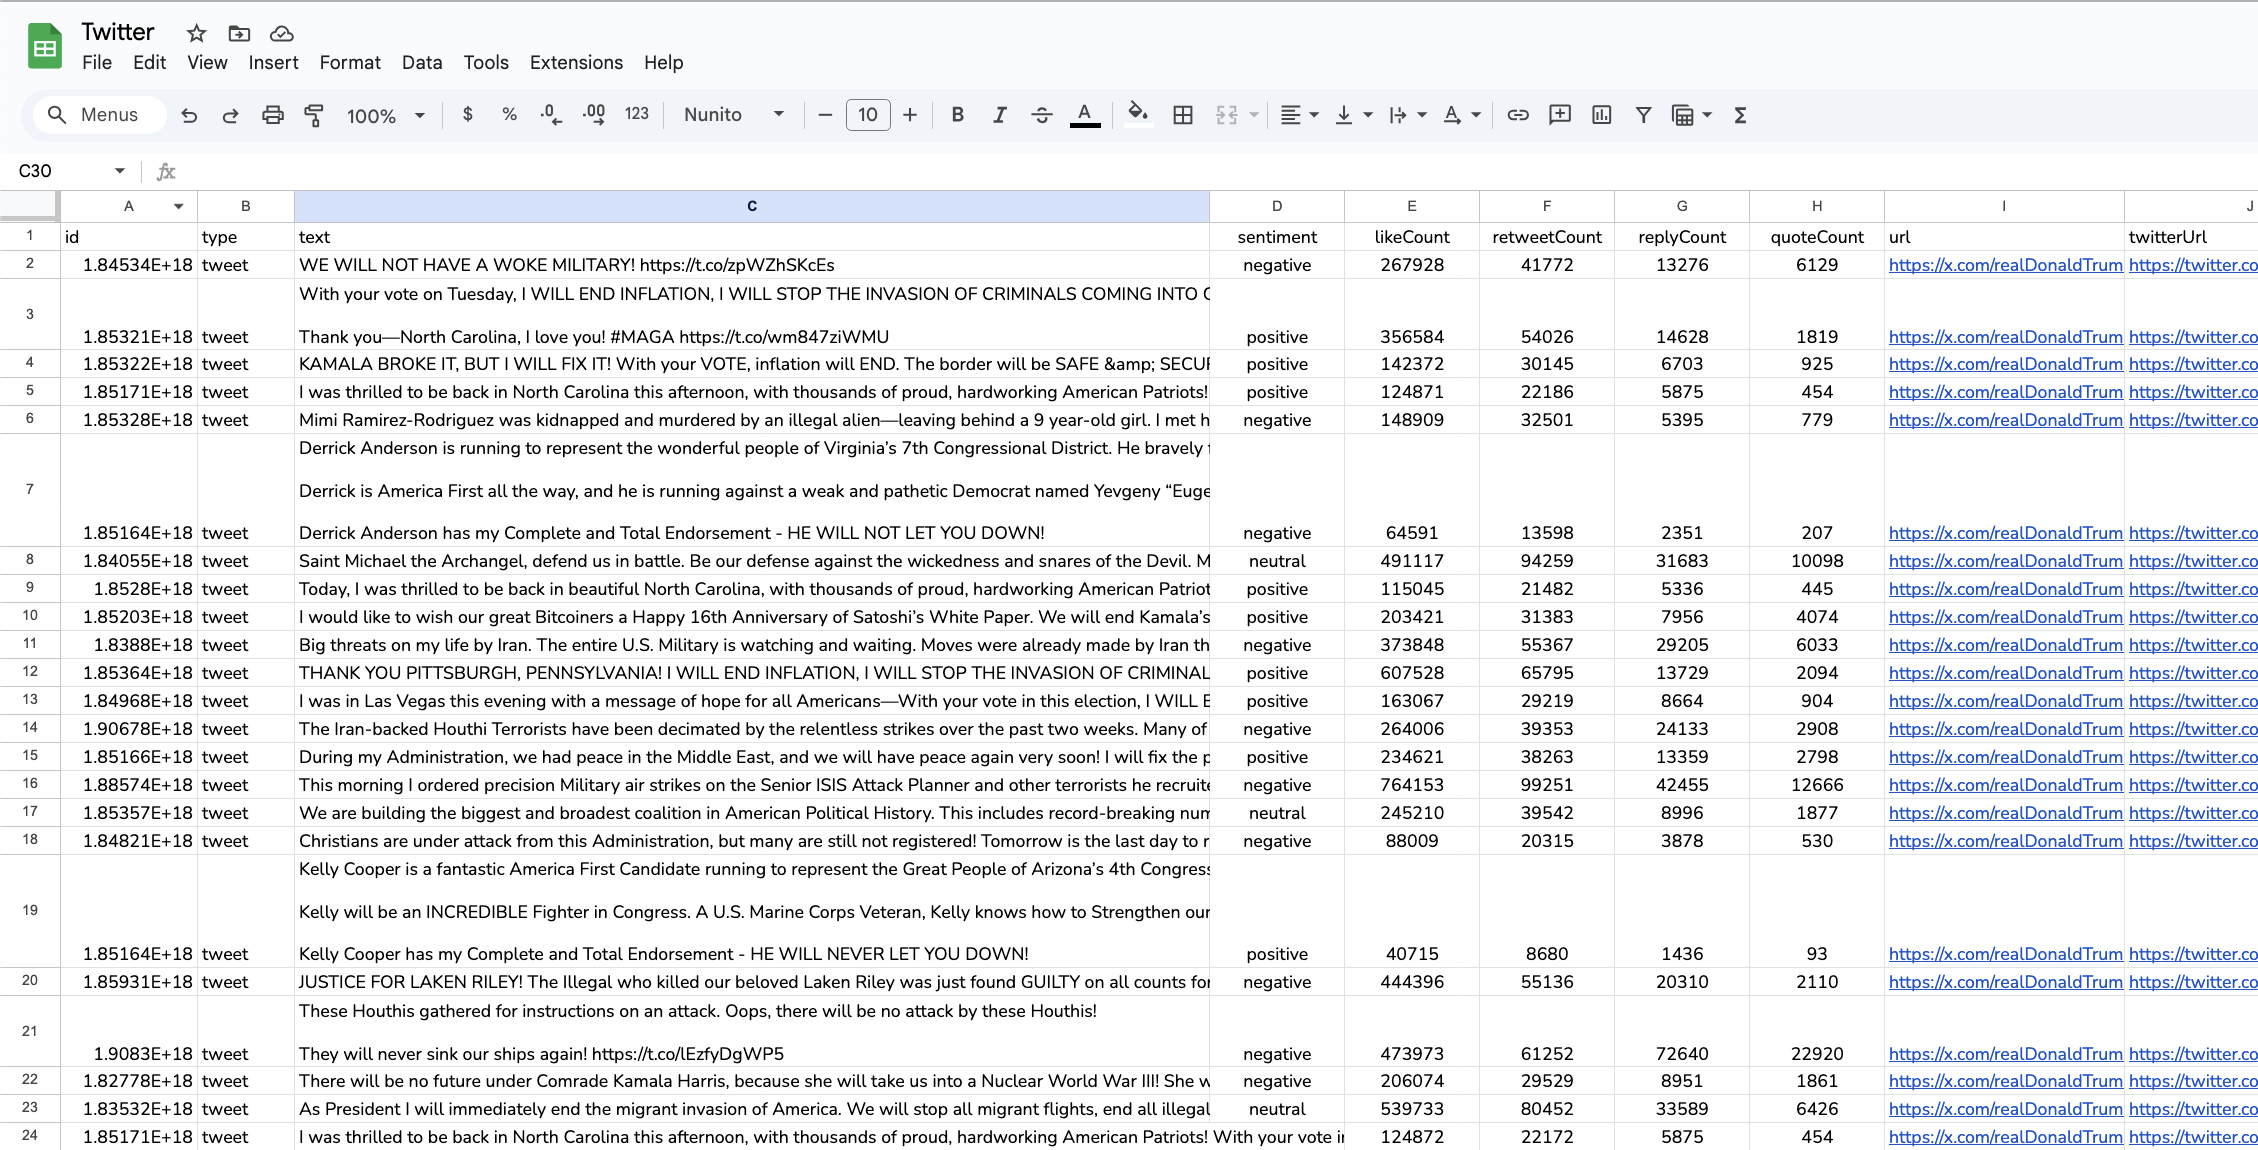Image resolution: width=2258 pixels, height=1150 pixels.
Task: Select the paint format roller tool
Action: [314, 115]
